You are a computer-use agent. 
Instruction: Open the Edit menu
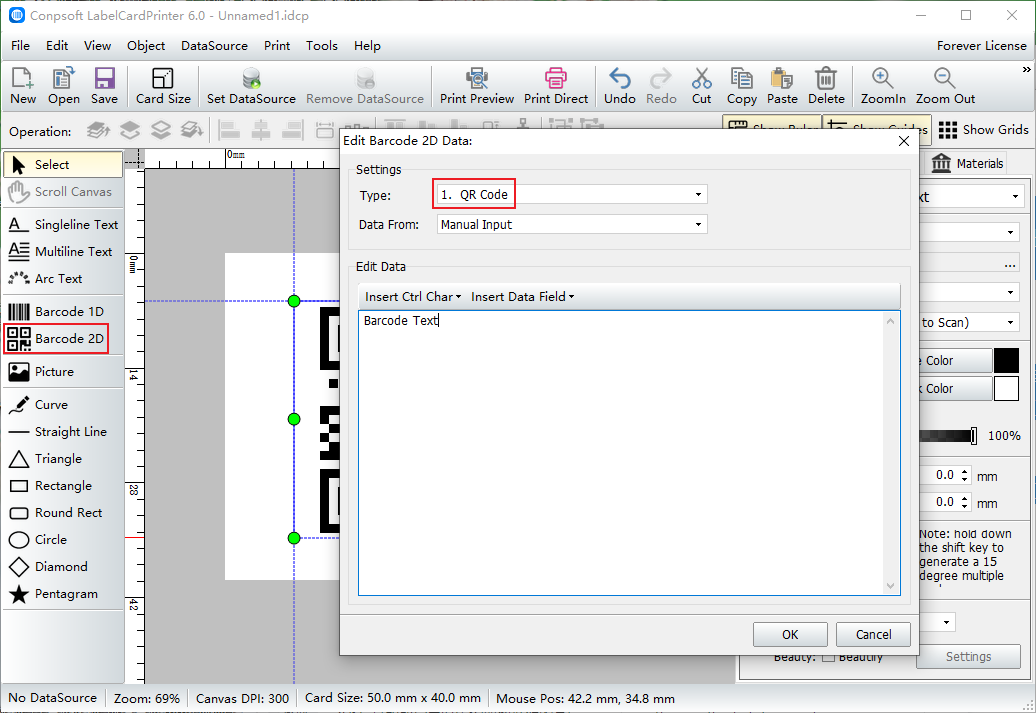(57, 46)
